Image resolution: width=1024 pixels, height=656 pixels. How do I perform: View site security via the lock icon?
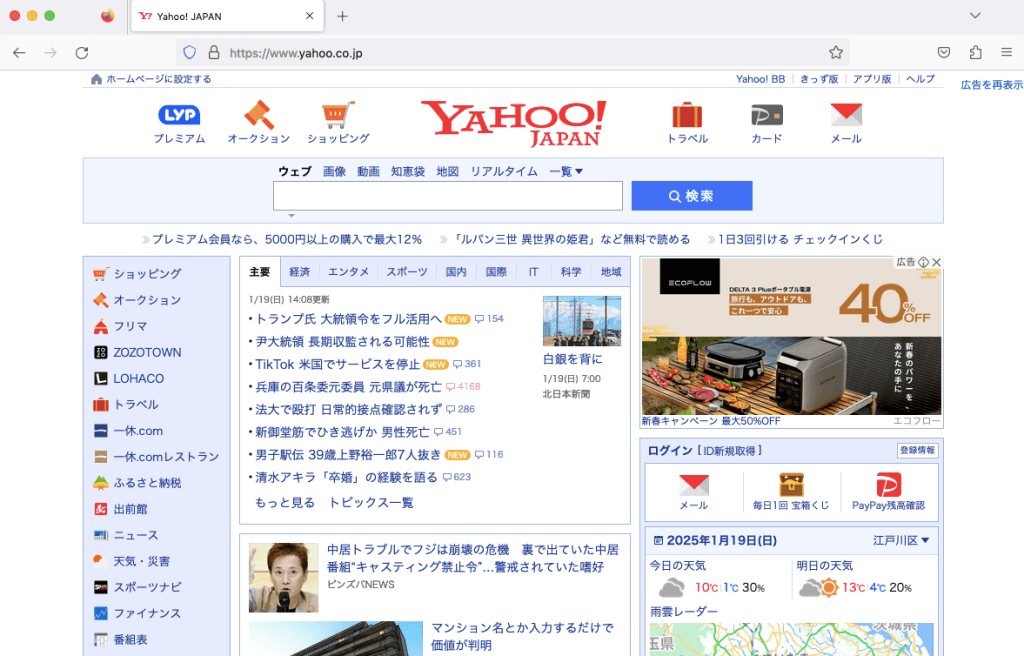[x=214, y=53]
